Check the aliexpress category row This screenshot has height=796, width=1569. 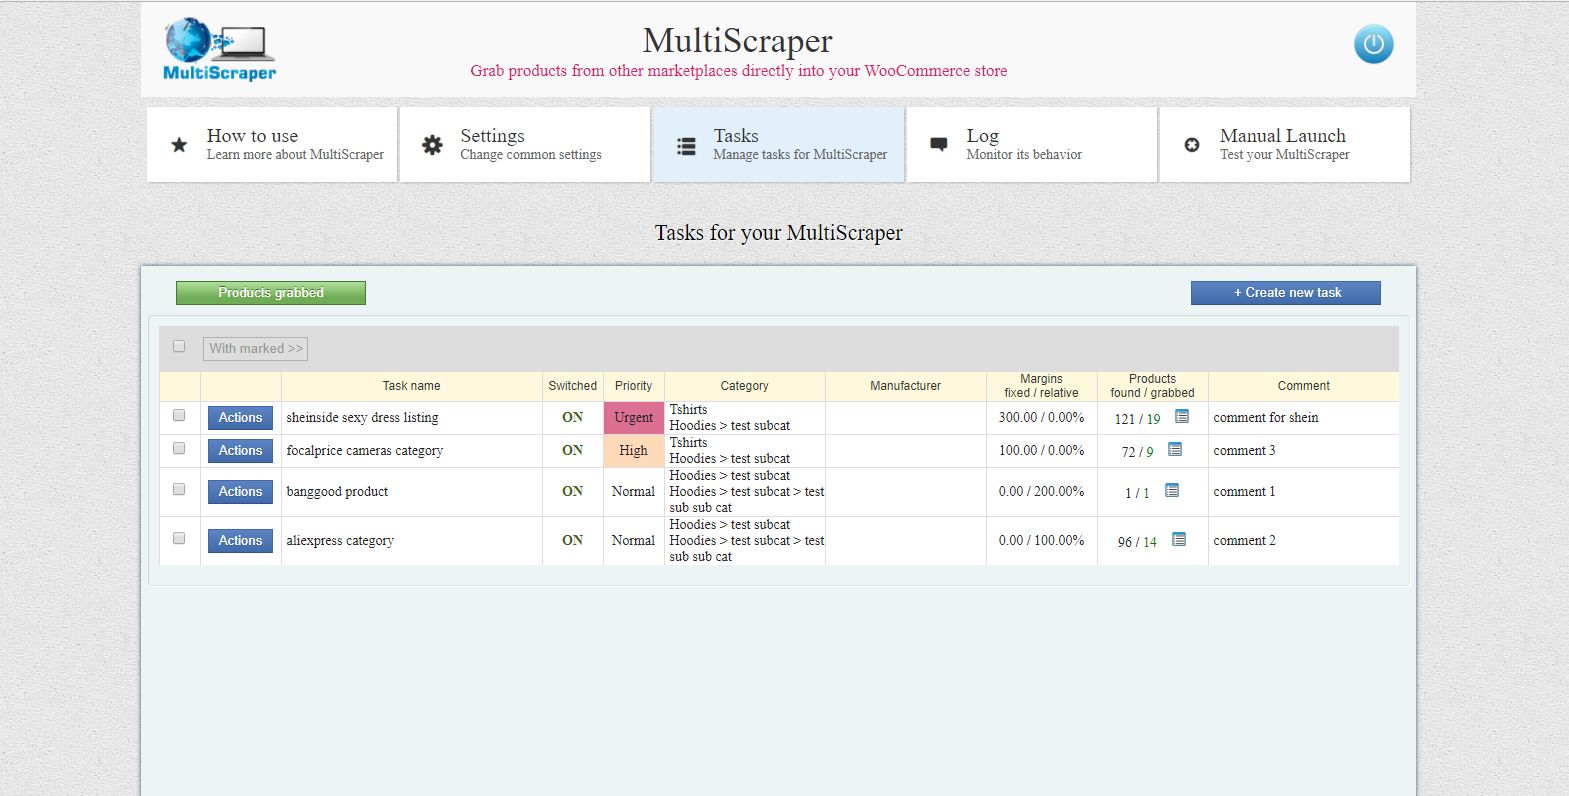click(179, 538)
